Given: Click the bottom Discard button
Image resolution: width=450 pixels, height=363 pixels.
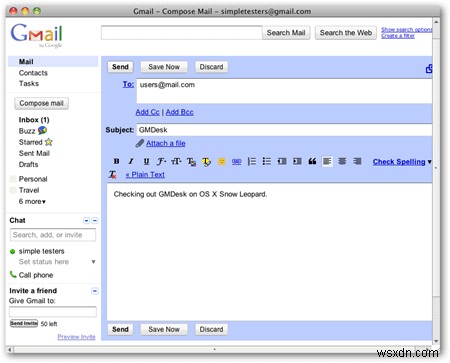Looking at the screenshot, I should (x=211, y=329).
